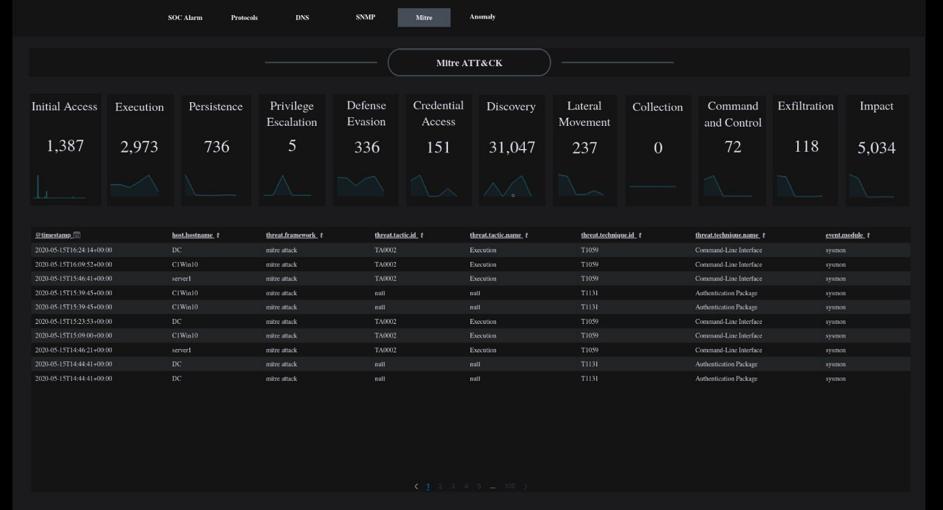Sort by threat.technique.id column header
The width and height of the screenshot is (943, 510).
tap(609, 235)
